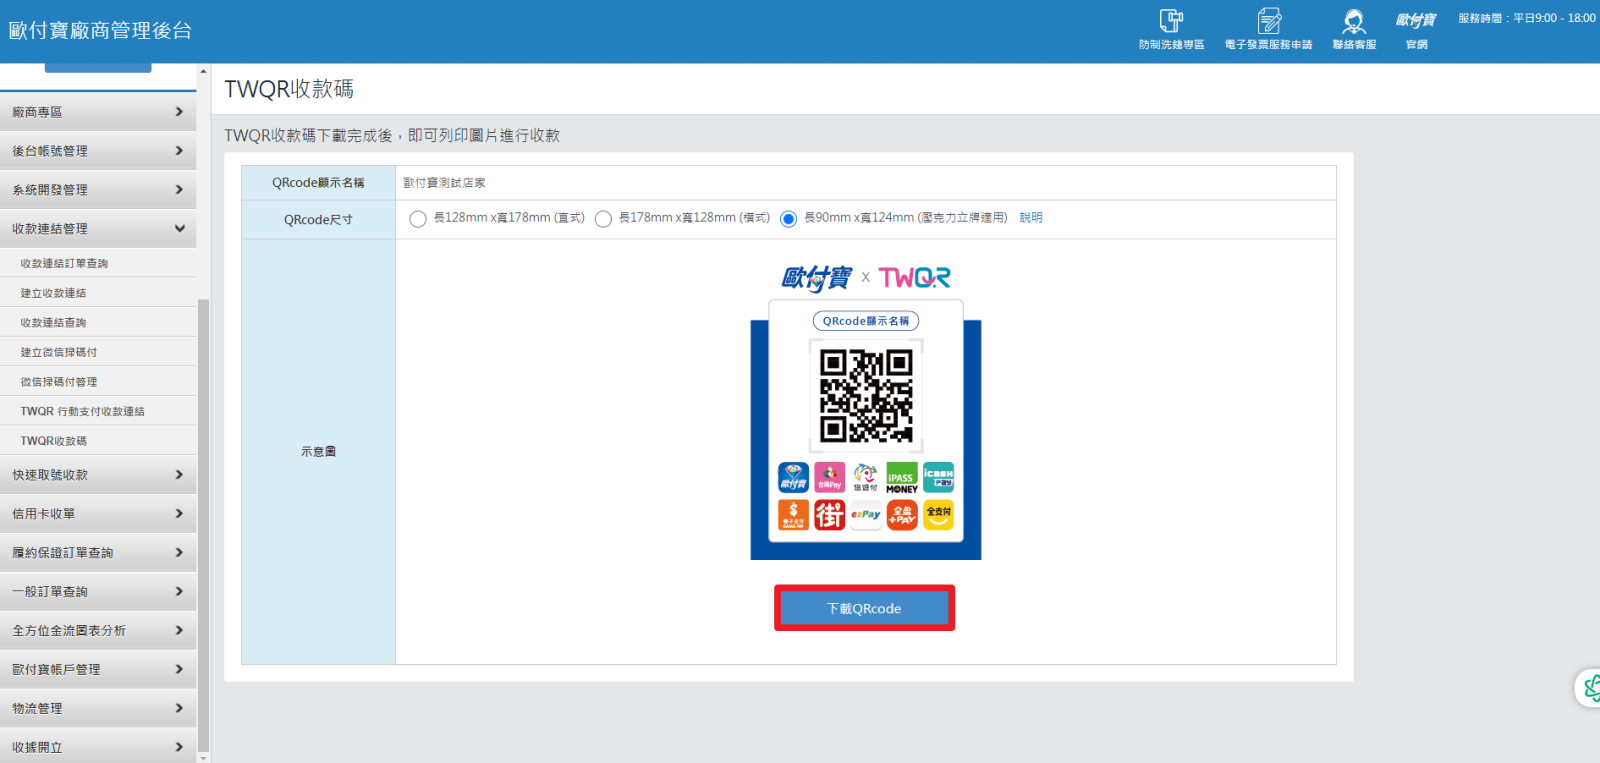The width and height of the screenshot is (1600, 763).
Task: Expand the 履約保證訂單查詢 menu
Action: [x=98, y=553]
